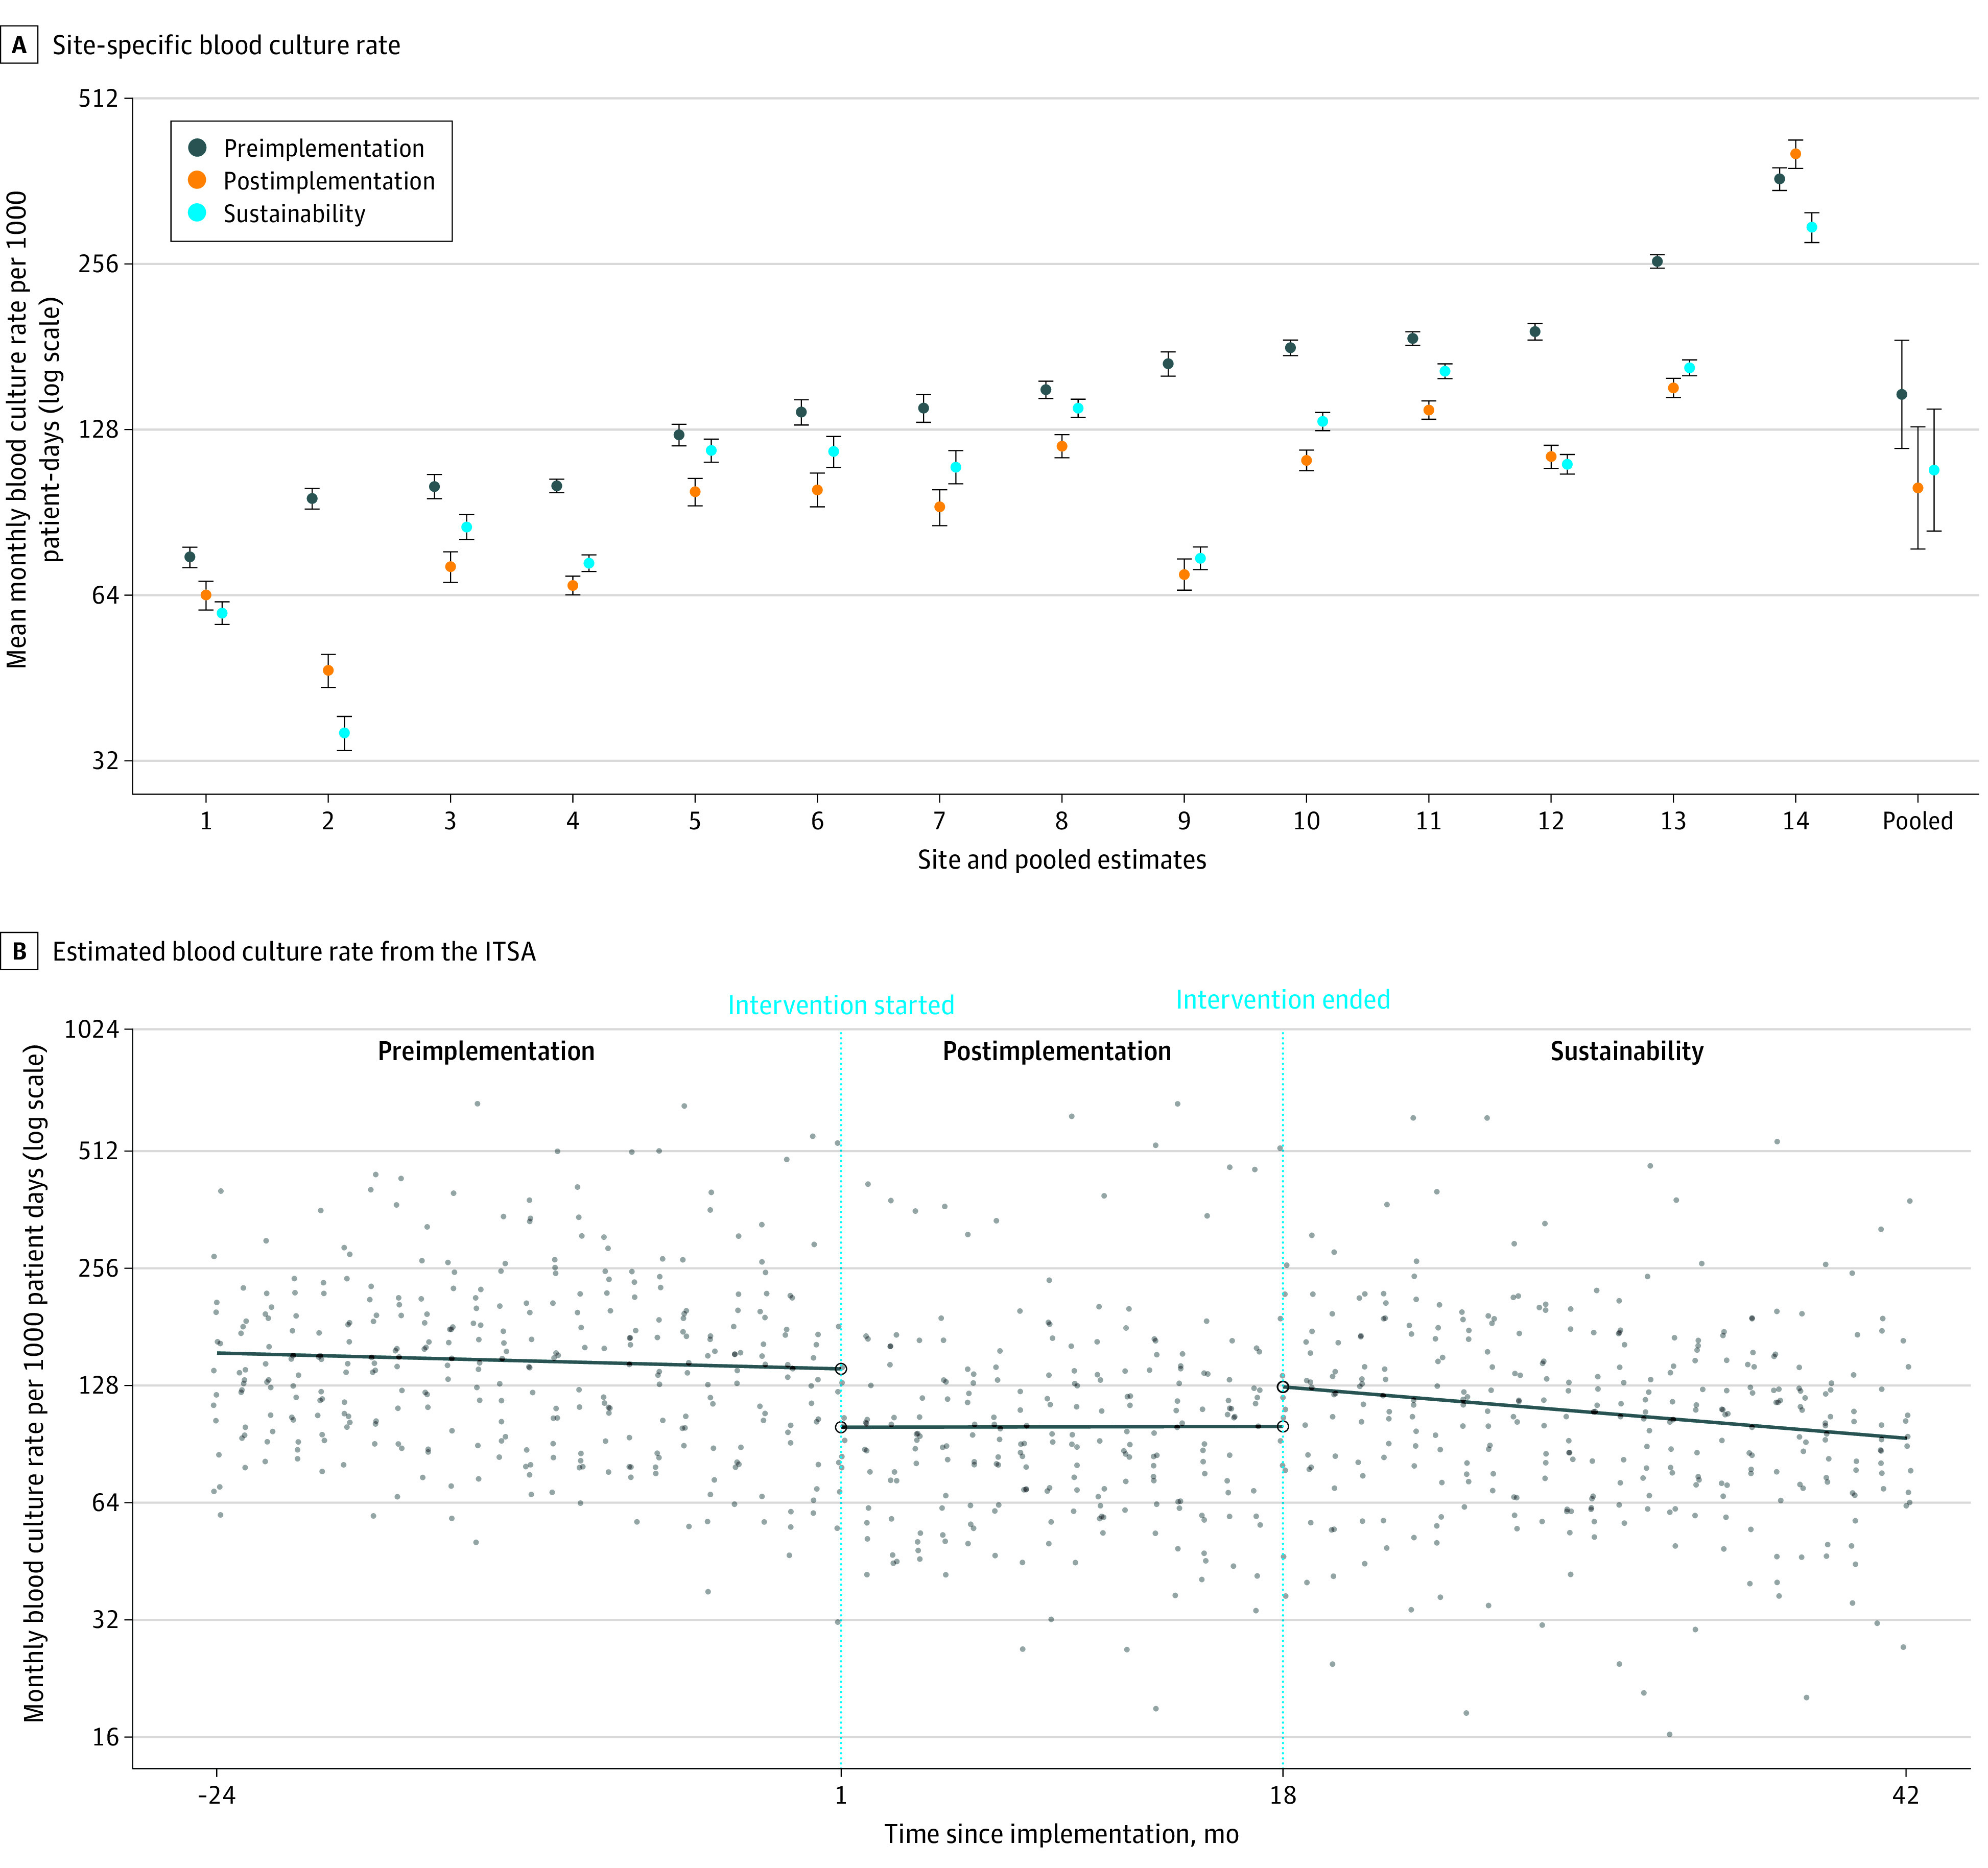Click the Sustainability legend dot
1988x1868 pixels.
click(x=198, y=213)
